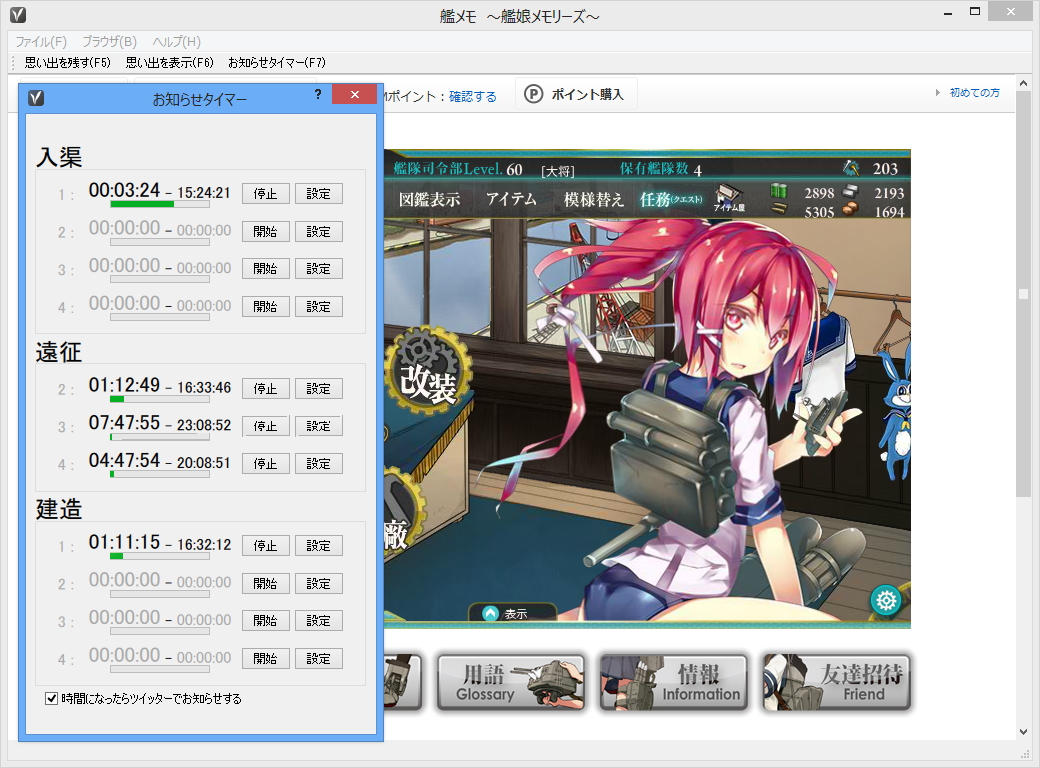
Task: Click お知らせタイマー(F7) toolbar item
Action: pos(277,62)
